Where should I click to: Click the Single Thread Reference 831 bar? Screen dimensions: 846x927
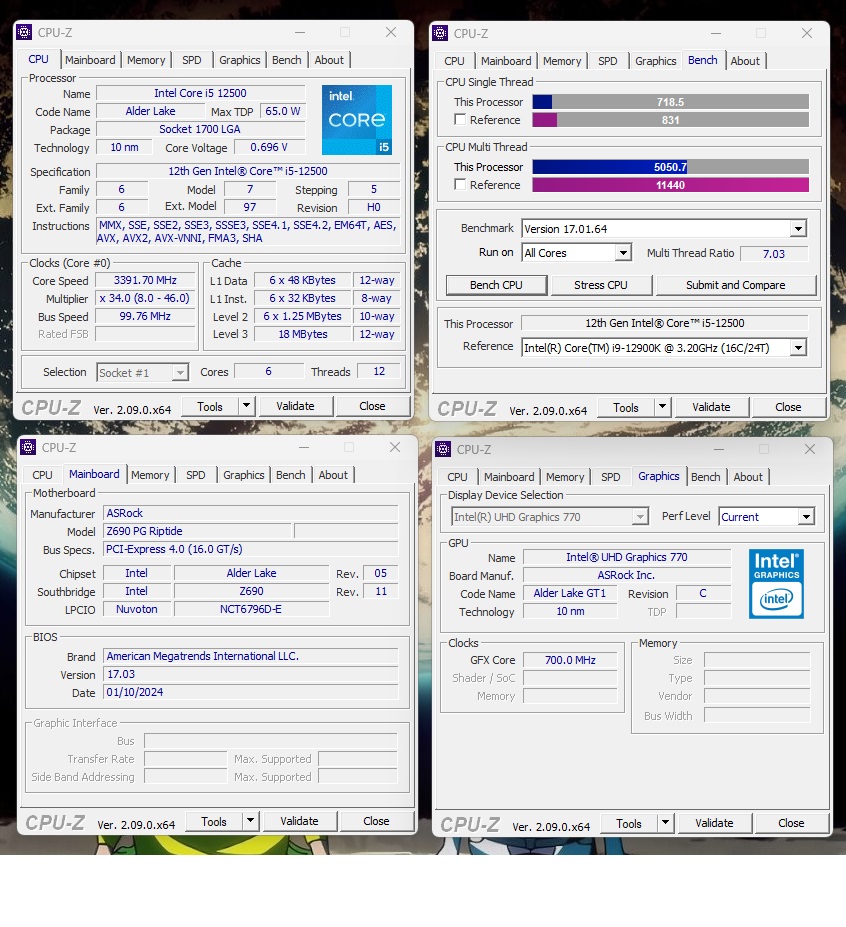[x=670, y=120]
